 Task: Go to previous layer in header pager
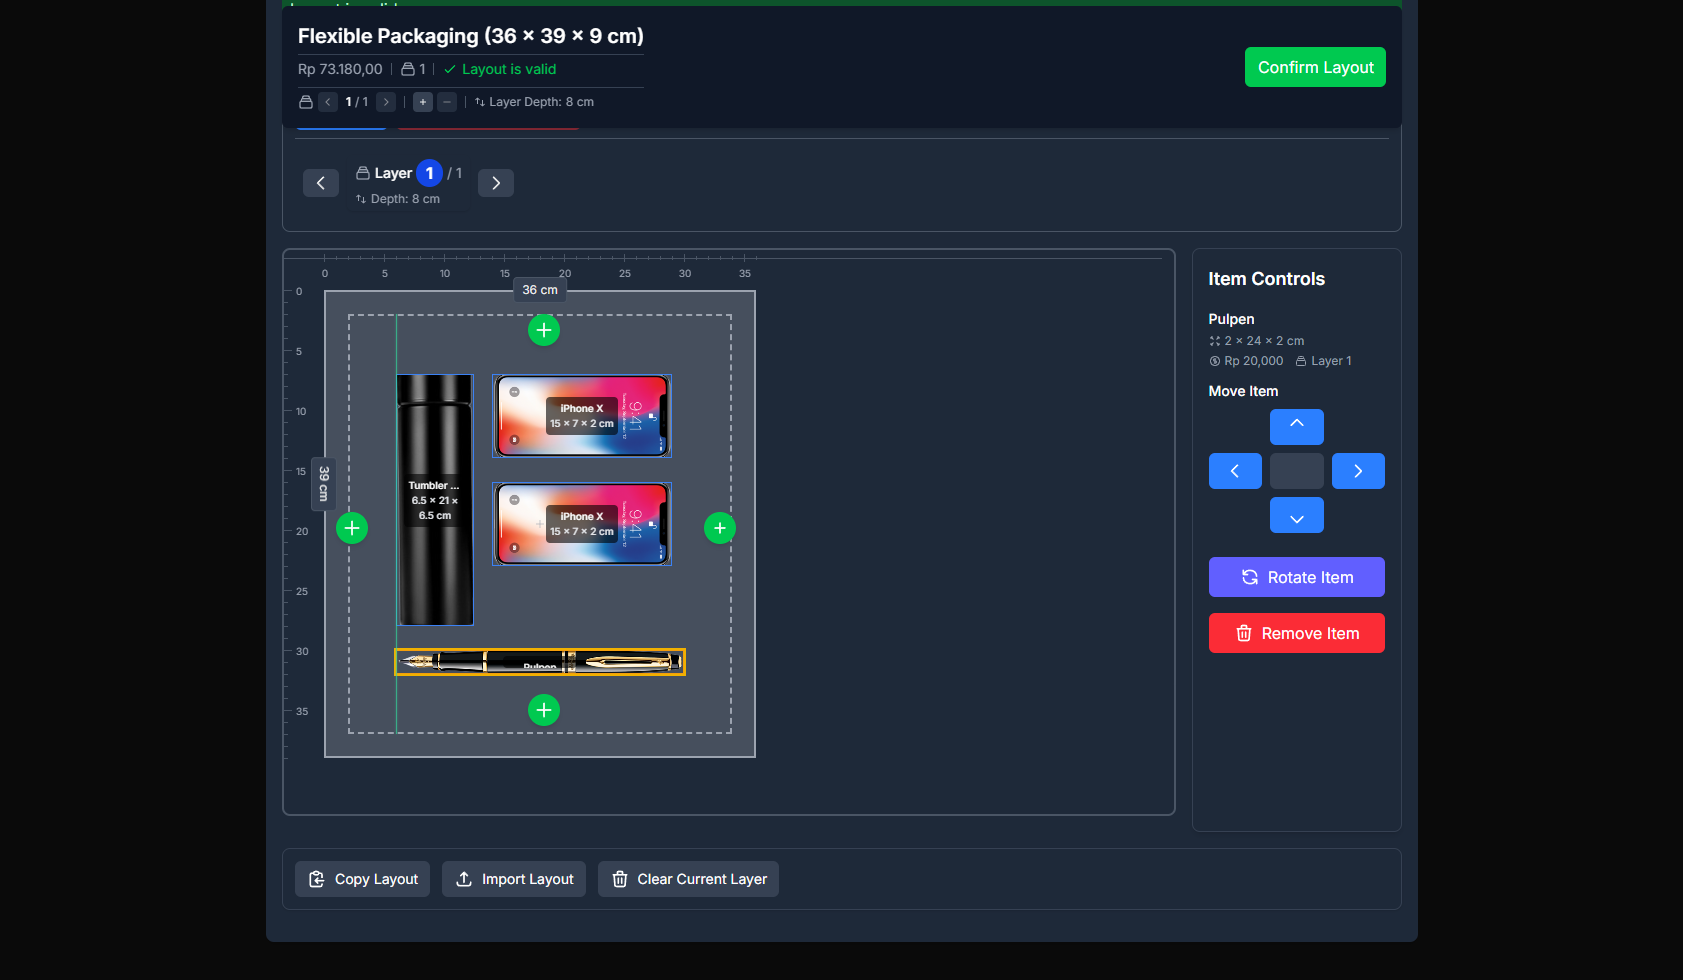[328, 102]
